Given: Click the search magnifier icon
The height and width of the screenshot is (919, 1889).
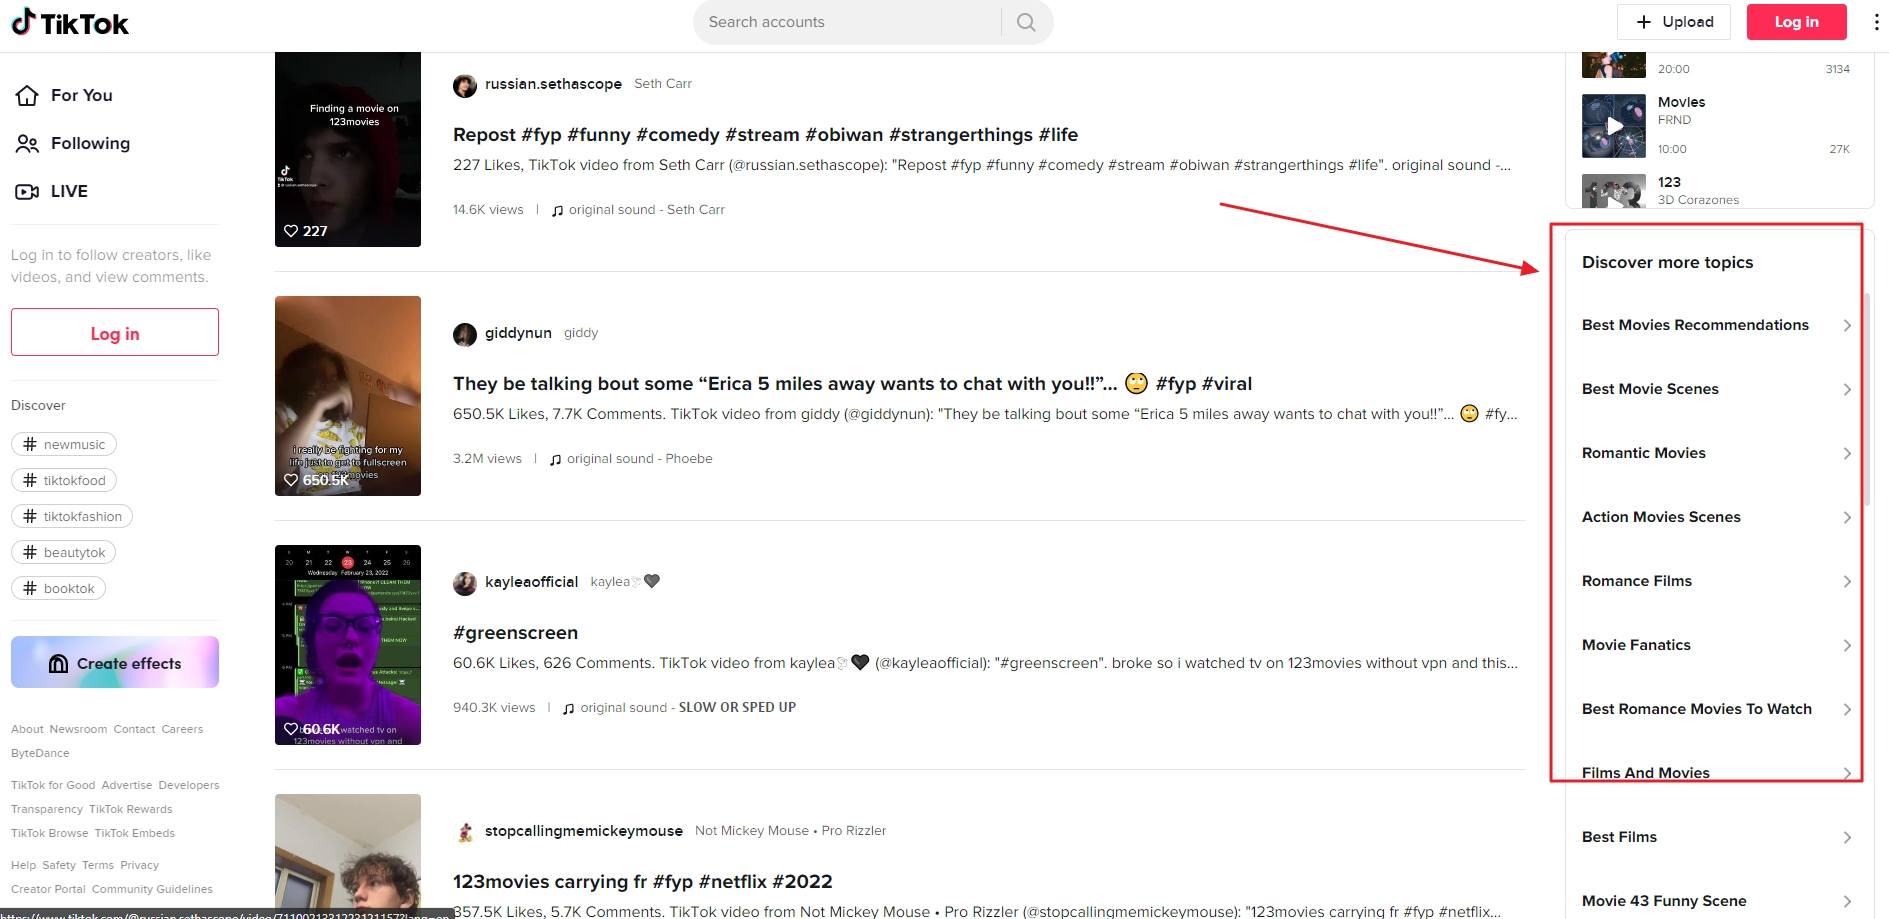Looking at the screenshot, I should pos(1026,22).
